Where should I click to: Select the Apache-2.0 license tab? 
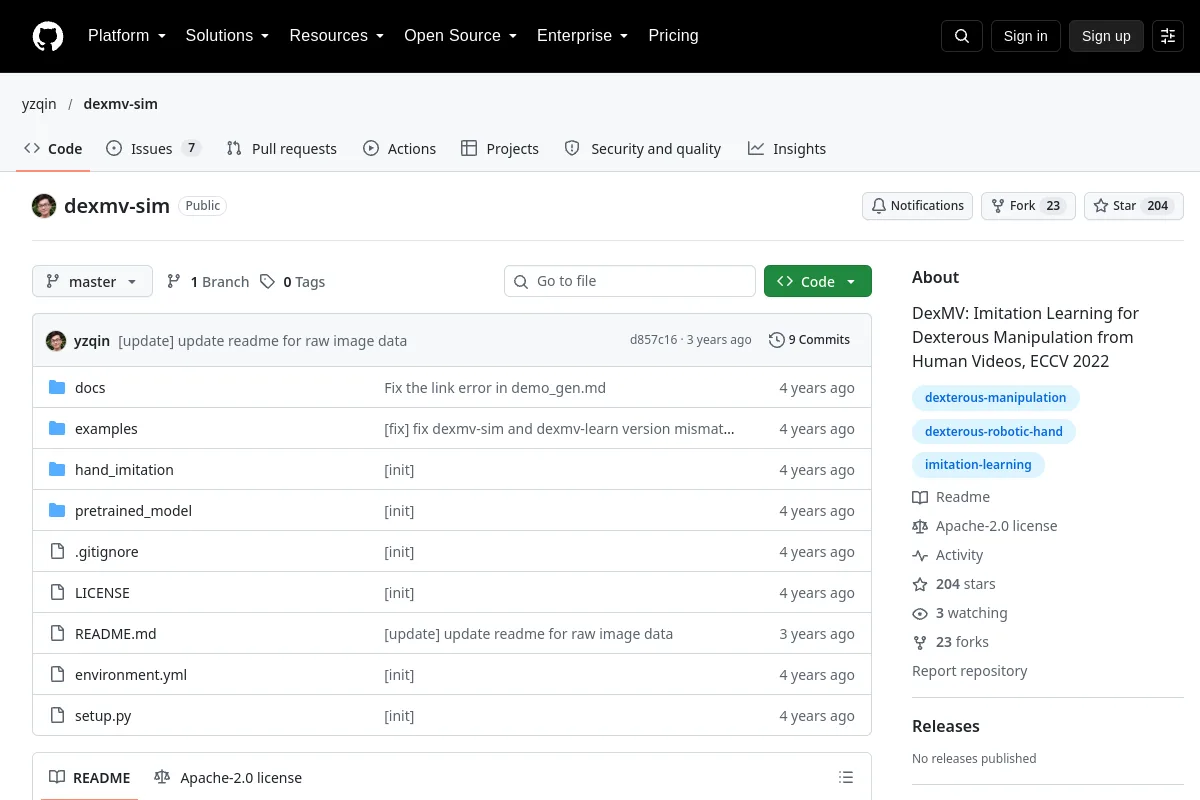(228, 778)
